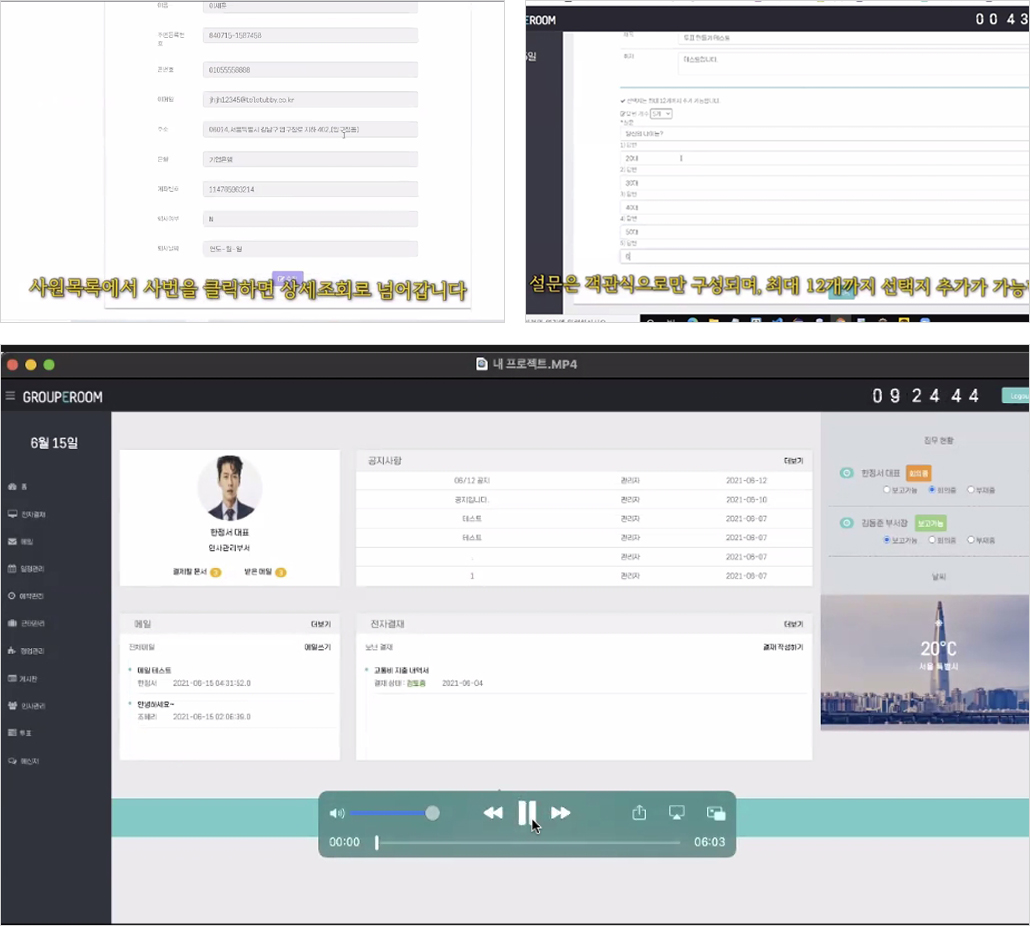Mute audio via the speaker icon
1030x926 pixels.
tap(336, 813)
